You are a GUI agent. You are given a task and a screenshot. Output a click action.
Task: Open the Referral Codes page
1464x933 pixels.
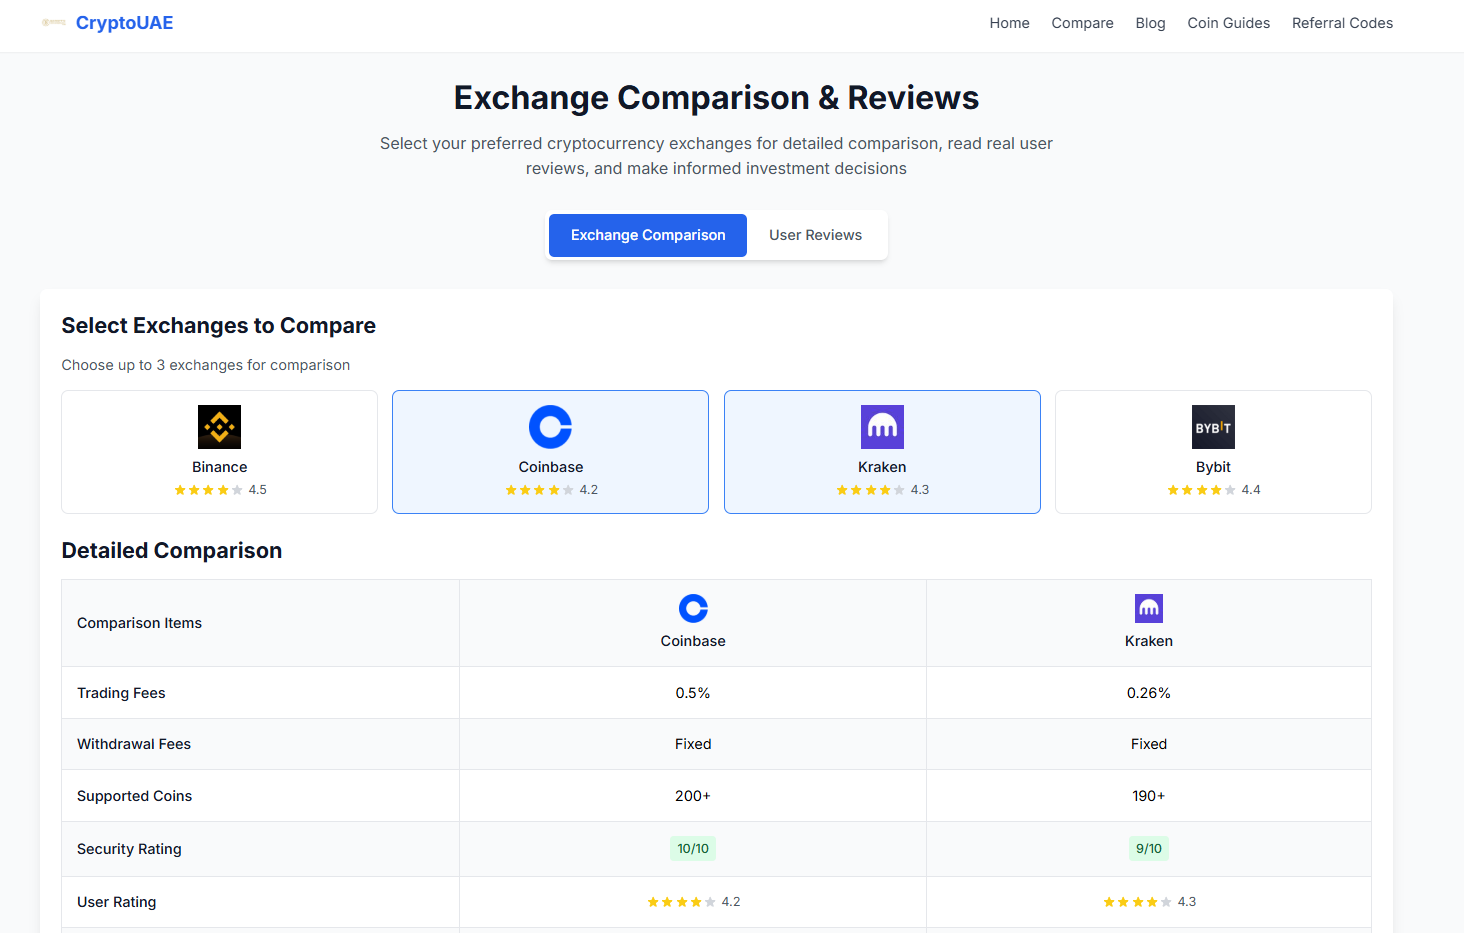pyautogui.click(x=1342, y=22)
